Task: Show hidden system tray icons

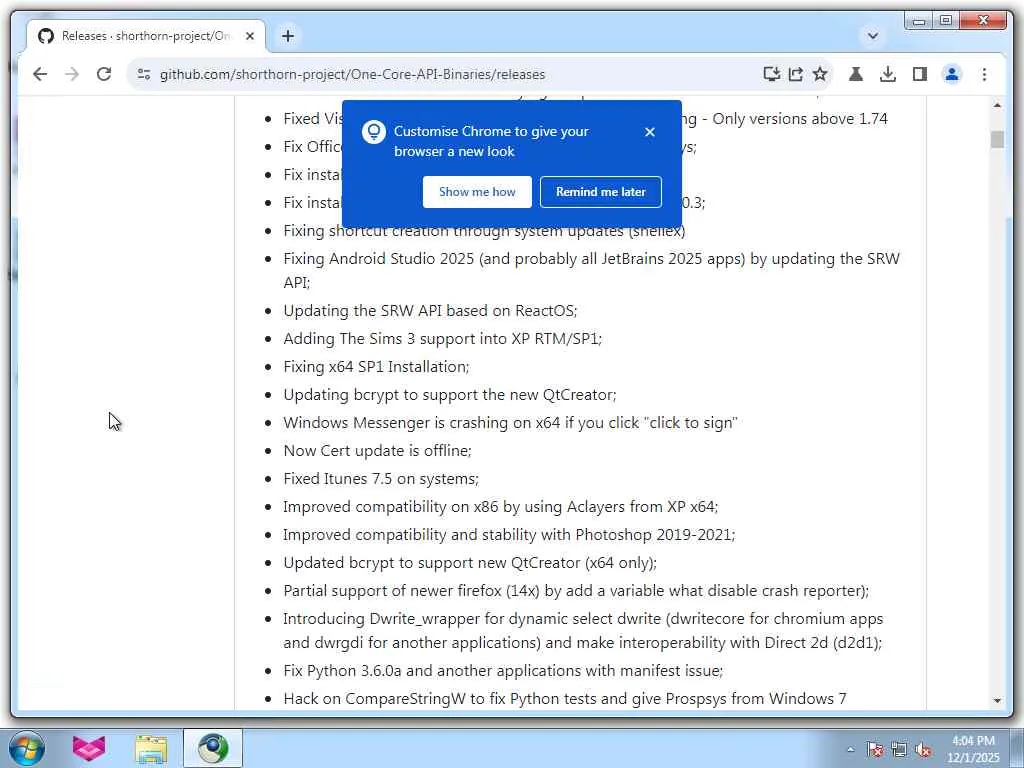Action: (x=850, y=749)
